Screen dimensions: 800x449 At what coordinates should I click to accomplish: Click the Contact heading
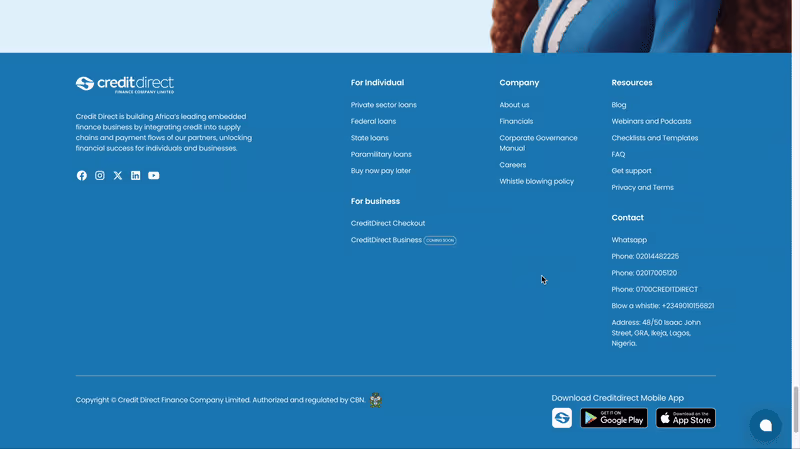coord(628,217)
